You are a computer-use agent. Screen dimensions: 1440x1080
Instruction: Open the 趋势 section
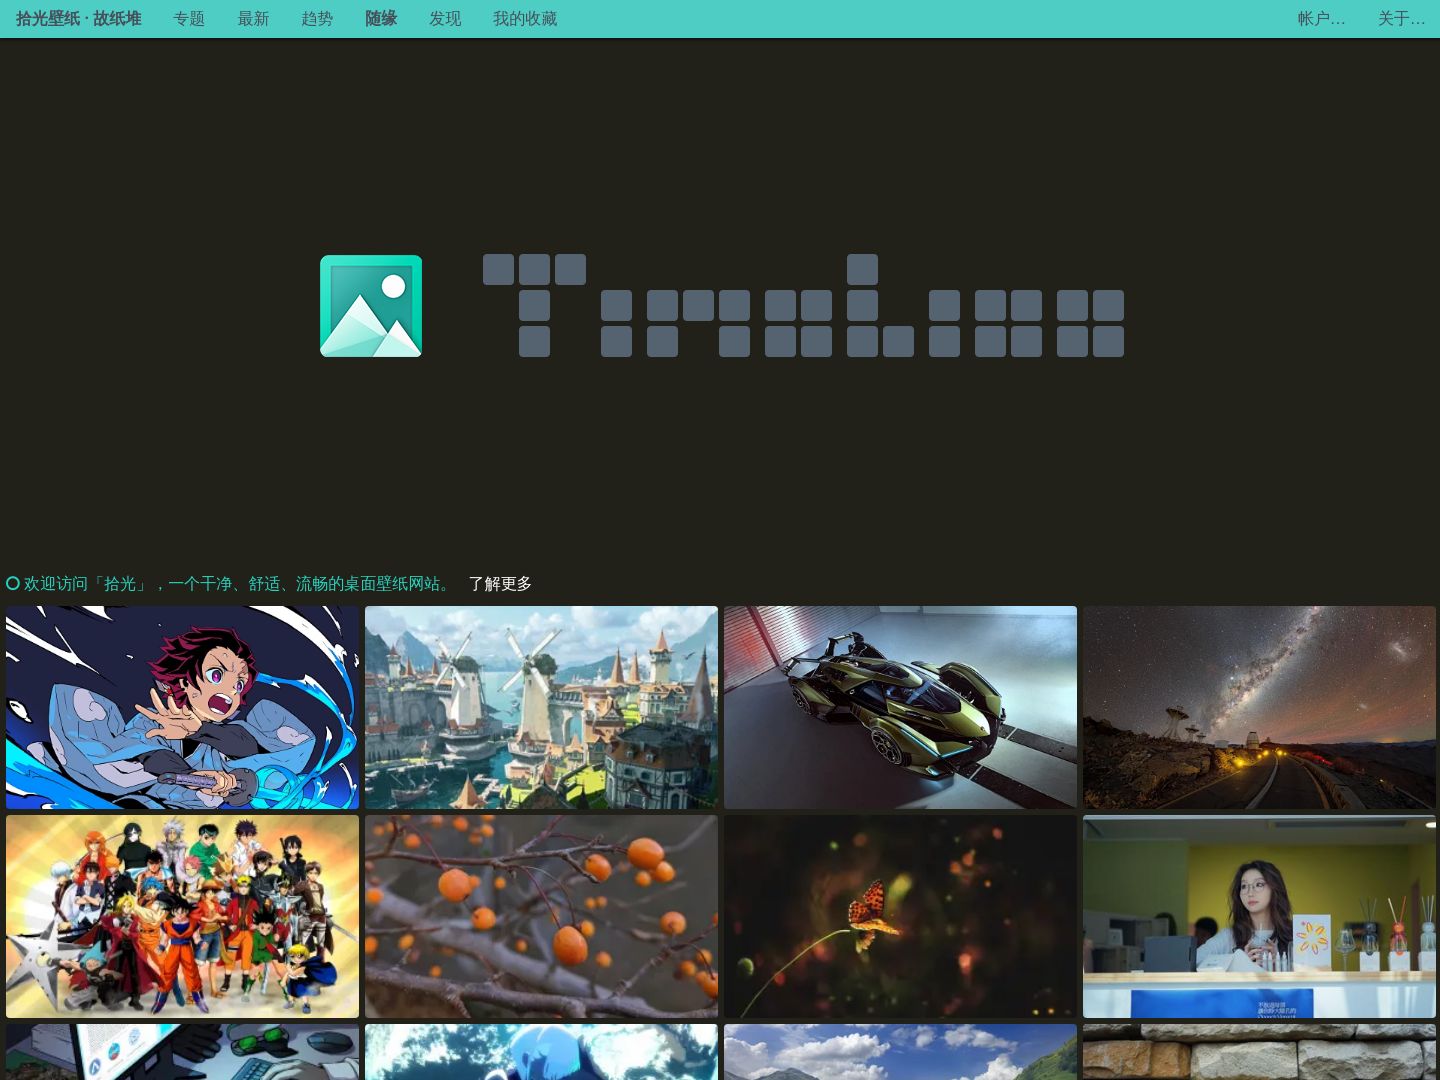tap(317, 19)
